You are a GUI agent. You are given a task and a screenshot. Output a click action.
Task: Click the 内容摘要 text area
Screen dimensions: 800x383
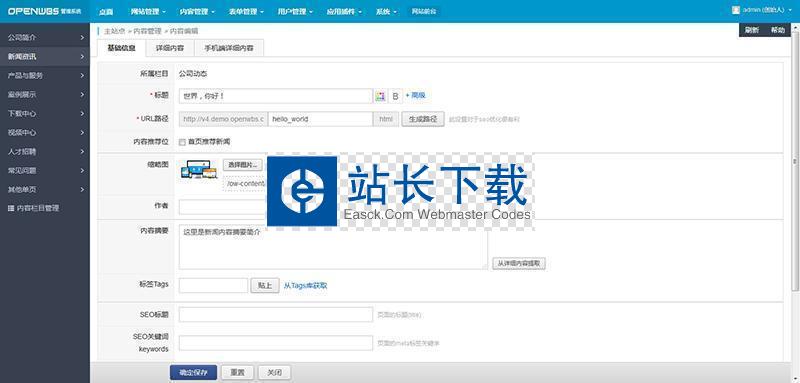(x=333, y=247)
